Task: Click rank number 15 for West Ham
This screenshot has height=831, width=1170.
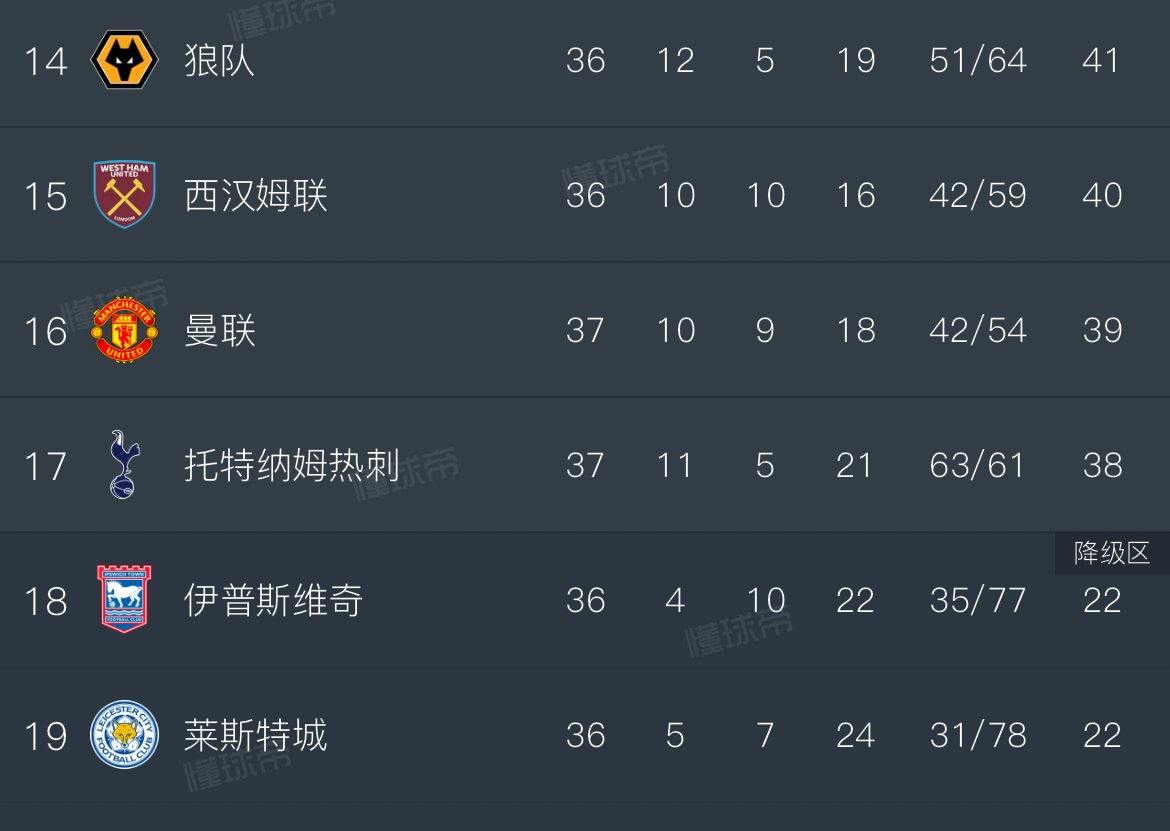Action: [45, 195]
